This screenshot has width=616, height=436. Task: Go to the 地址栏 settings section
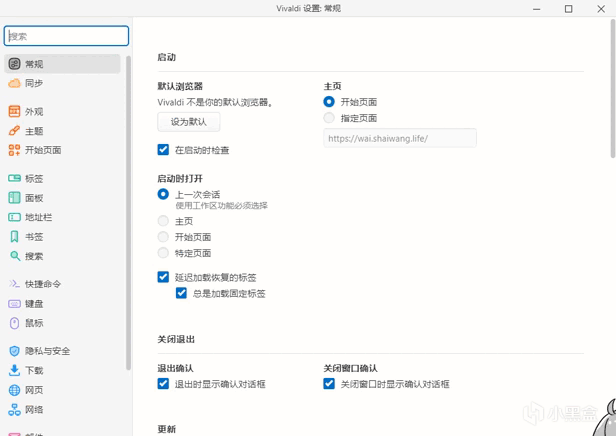coord(38,217)
